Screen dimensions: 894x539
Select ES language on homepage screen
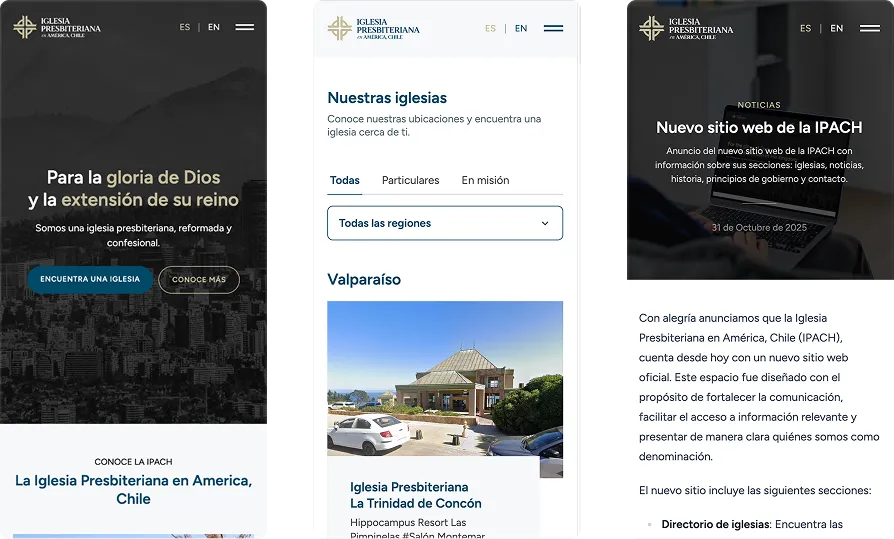[185, 28]
